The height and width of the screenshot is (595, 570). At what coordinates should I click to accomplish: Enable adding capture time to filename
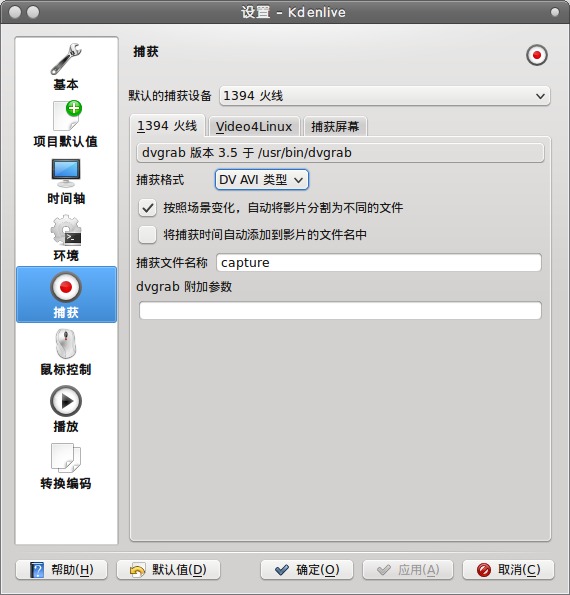(147, 235)
